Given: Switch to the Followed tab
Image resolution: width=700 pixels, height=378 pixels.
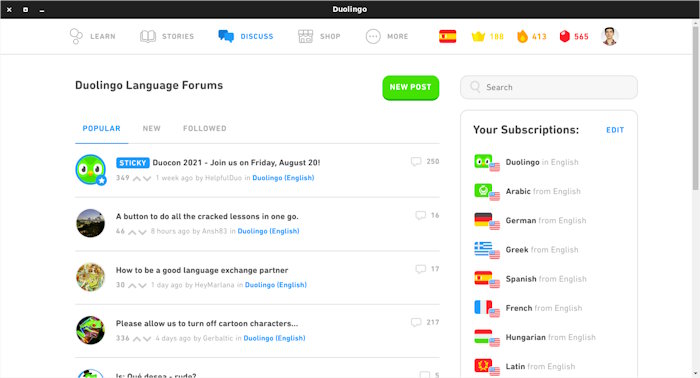Looking at the screenshot, I should point(204,129).
